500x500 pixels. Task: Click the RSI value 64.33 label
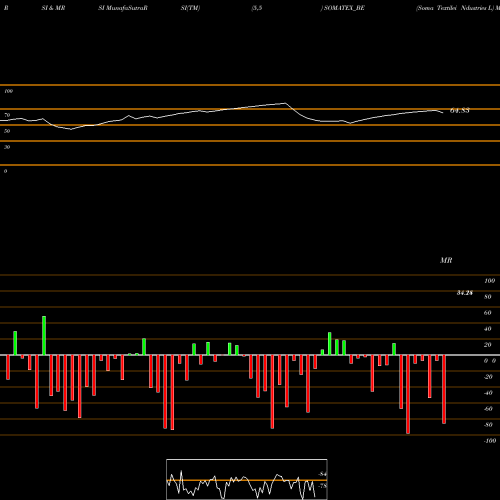tap(460, 110)
